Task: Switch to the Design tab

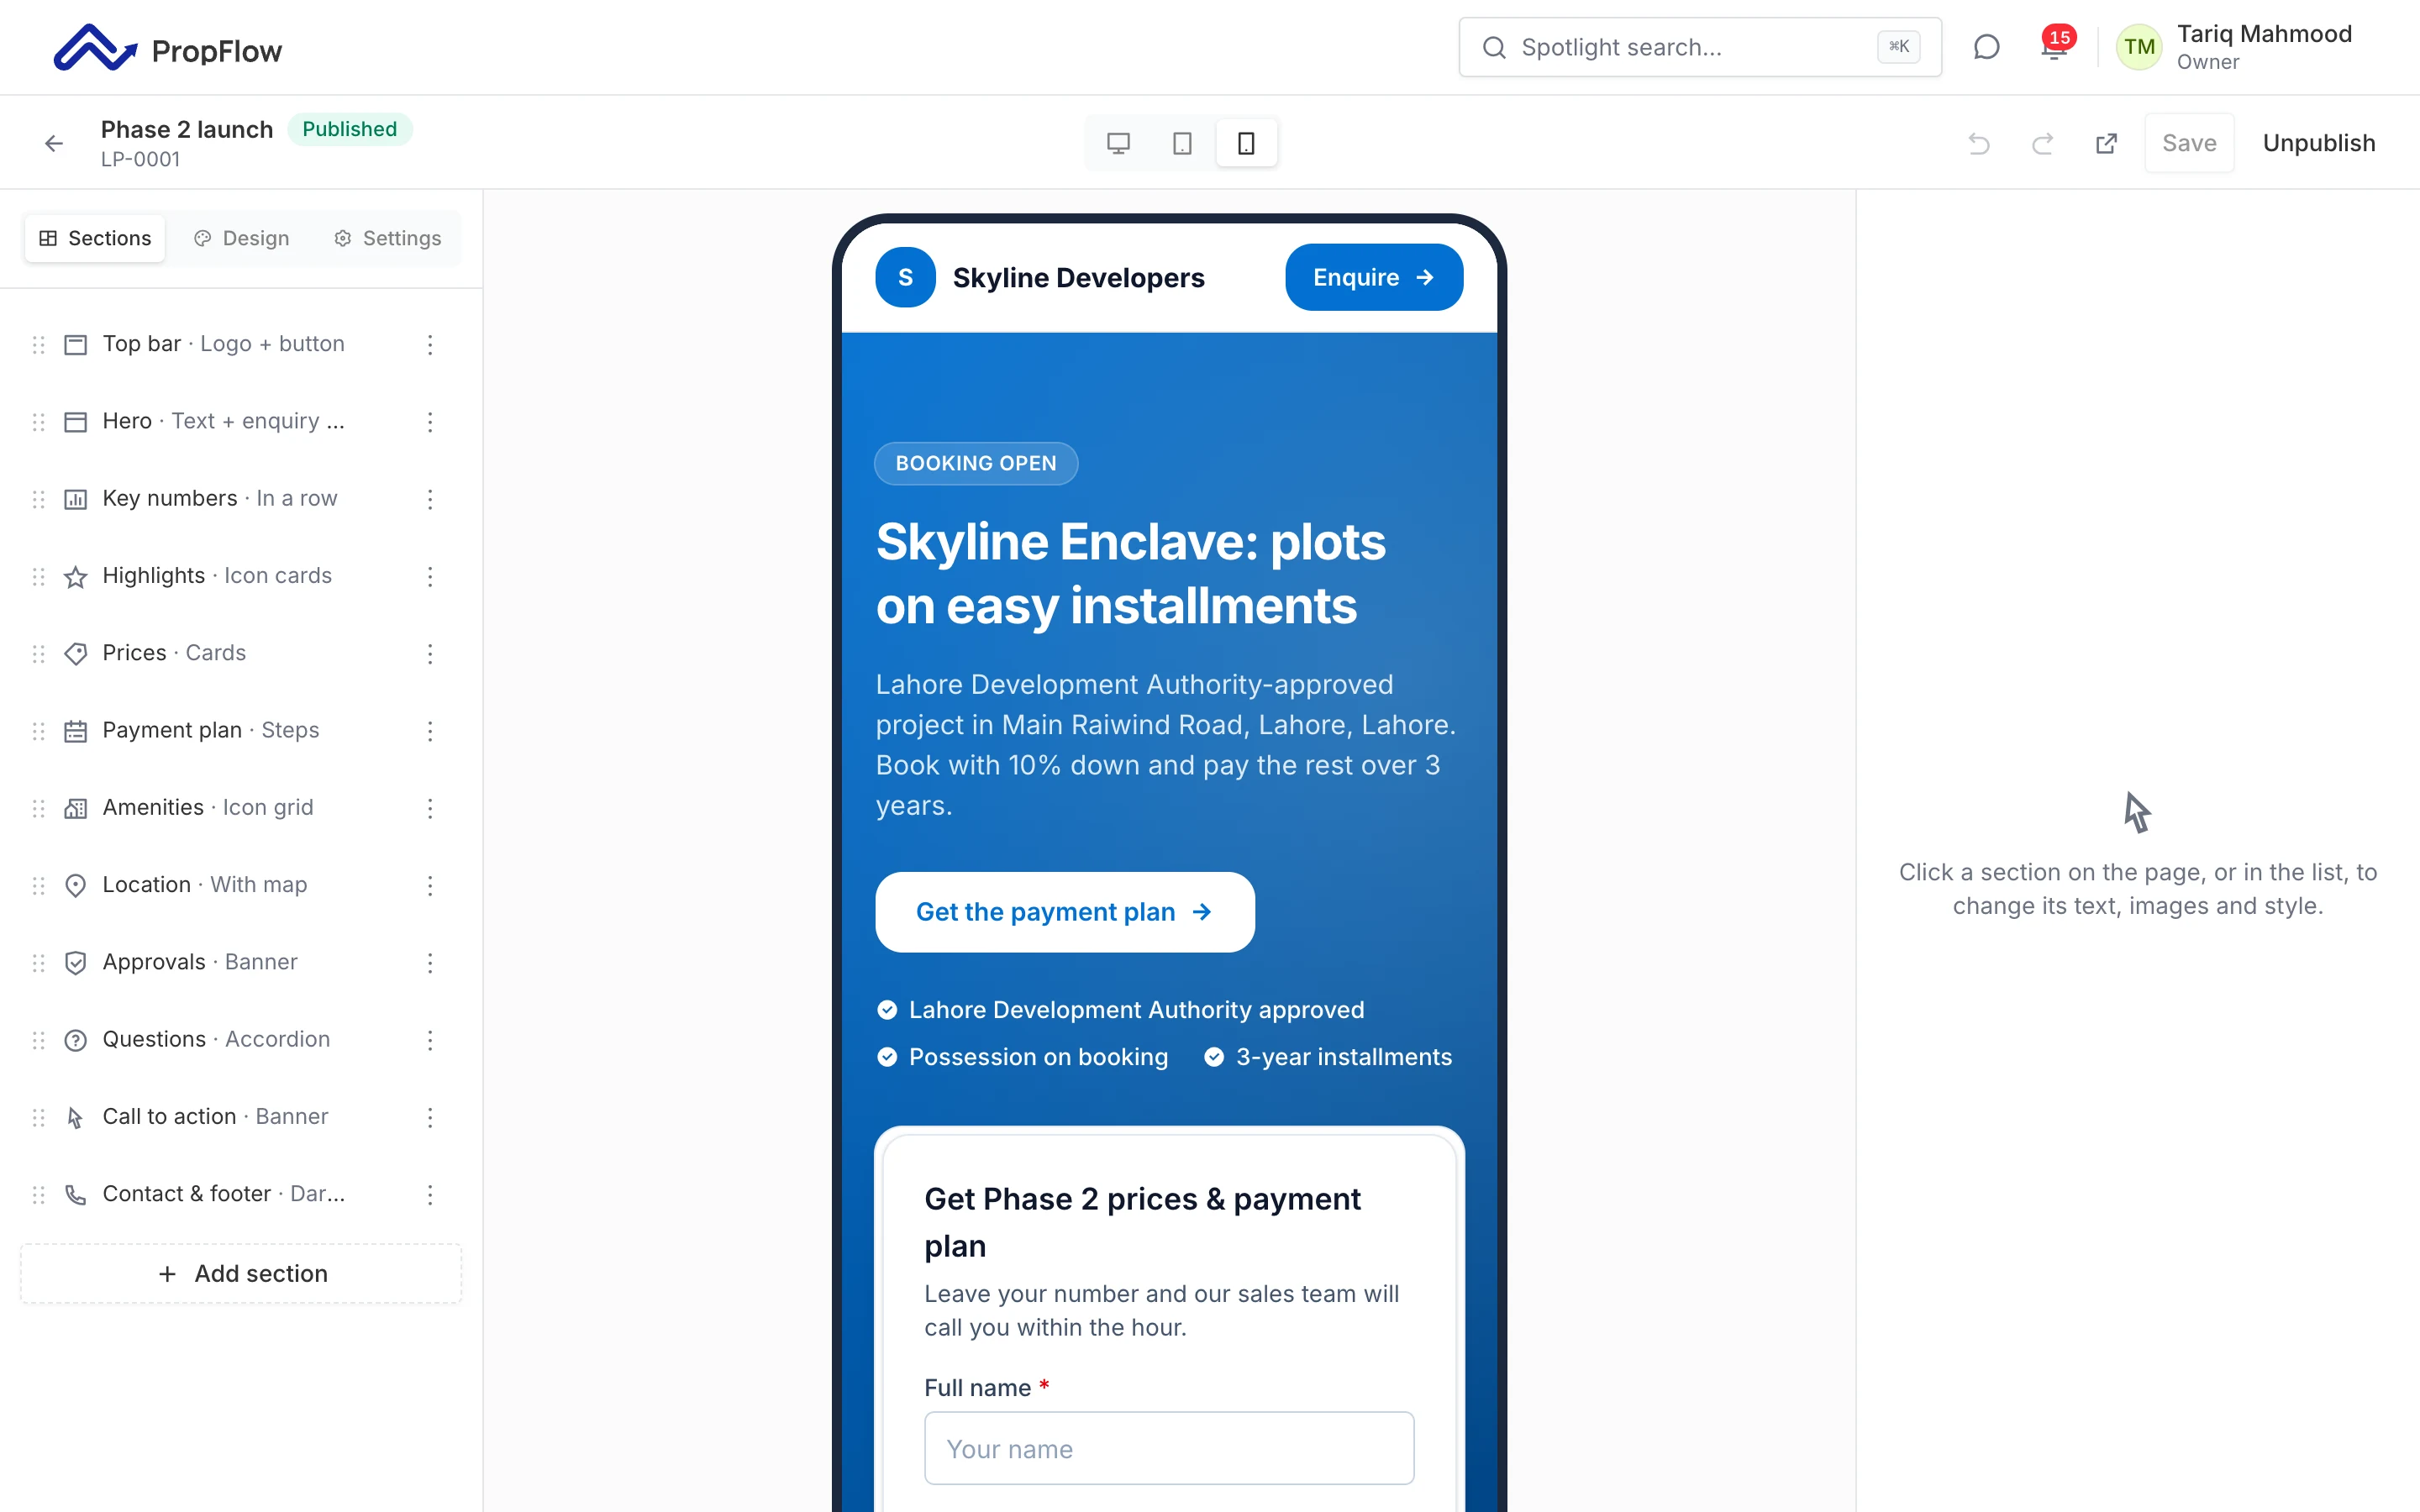Action: point(241,238)
